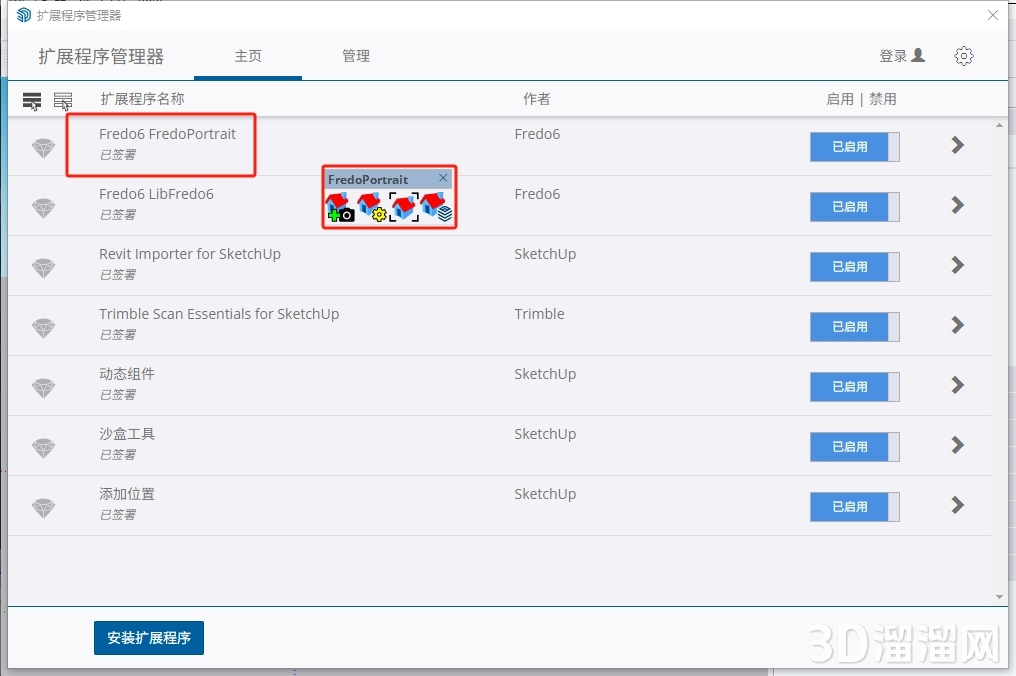The height and width of the screenshot is (676, 1016).
Task: Close the FredoPortrait floating toolbar
Action: pyautogui.click(x=443, y=178)
